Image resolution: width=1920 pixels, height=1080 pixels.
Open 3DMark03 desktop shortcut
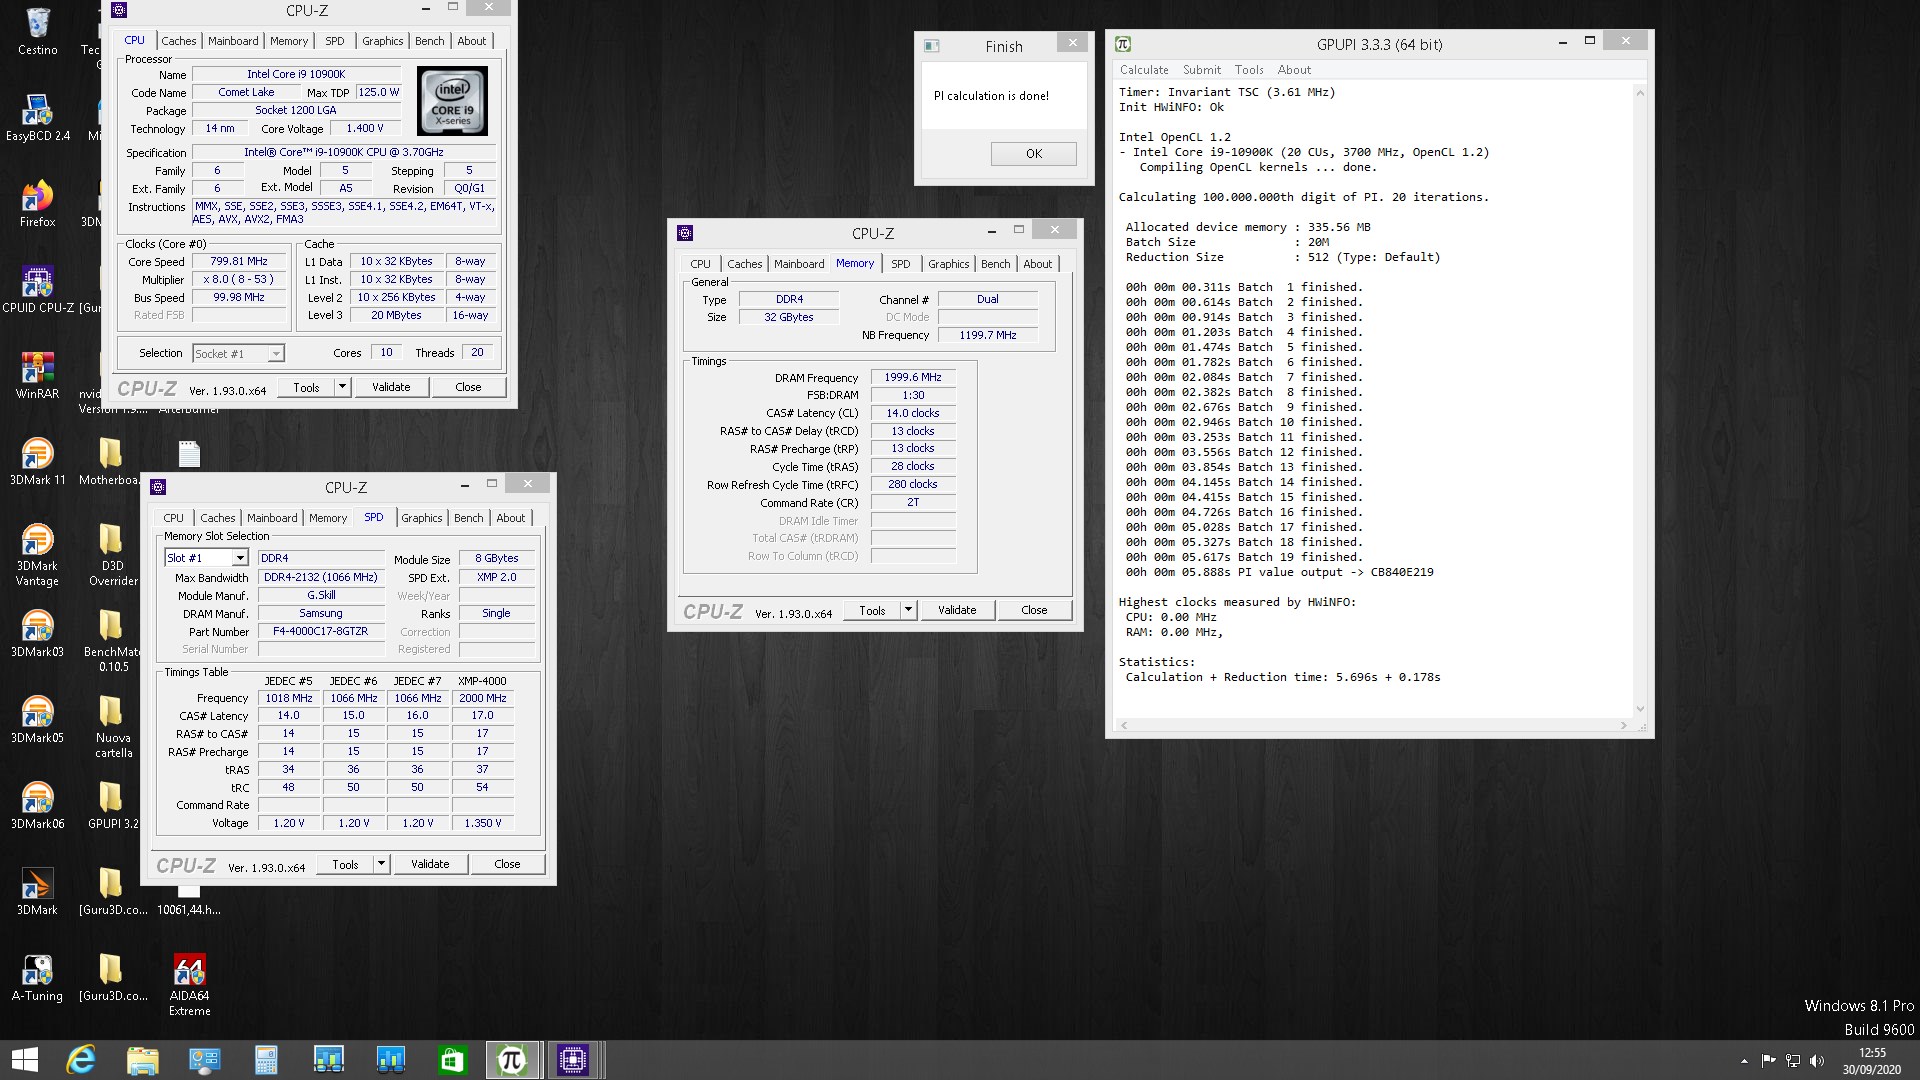click(x=38, y=633)
